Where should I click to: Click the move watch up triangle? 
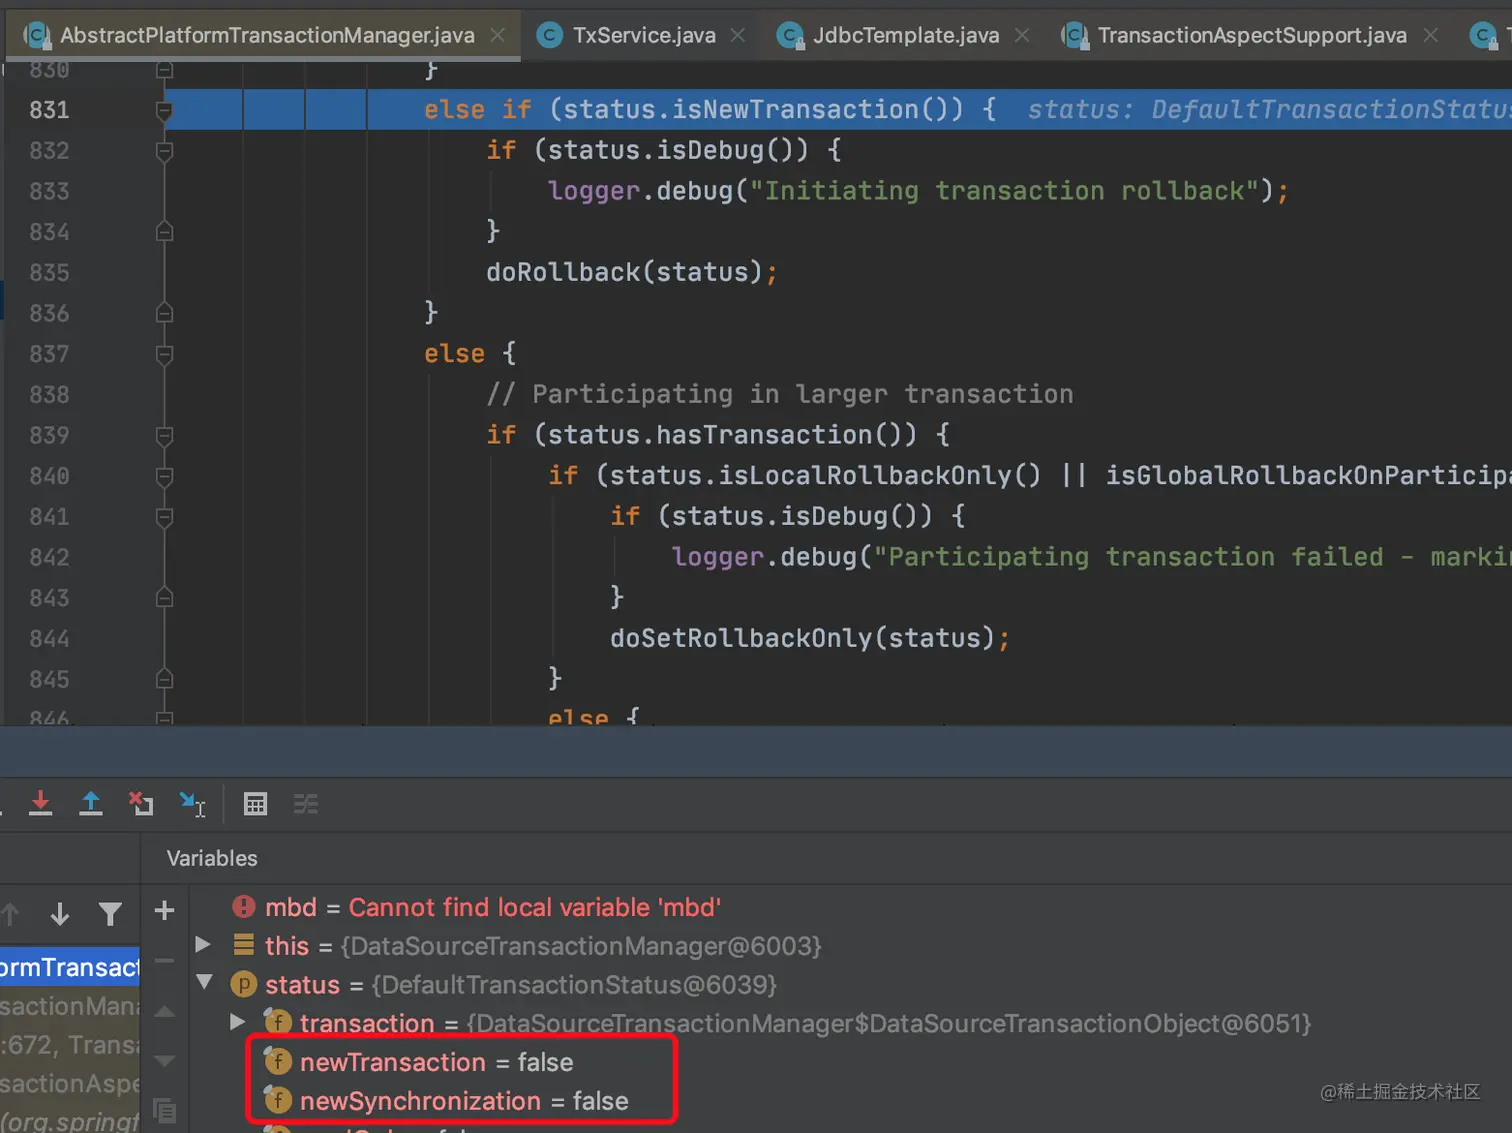[165, 1012]
